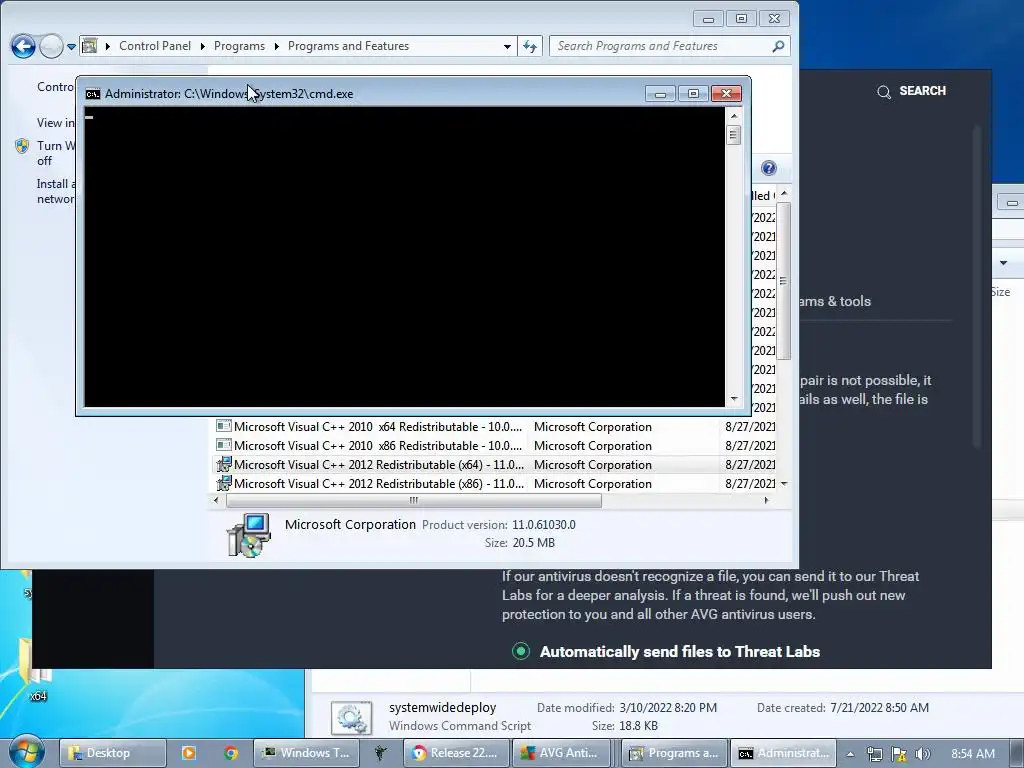The width and height of the screenshot is (1024, 768).
Task: Click program list horizontal scroll right arrow
Action: 766,500
